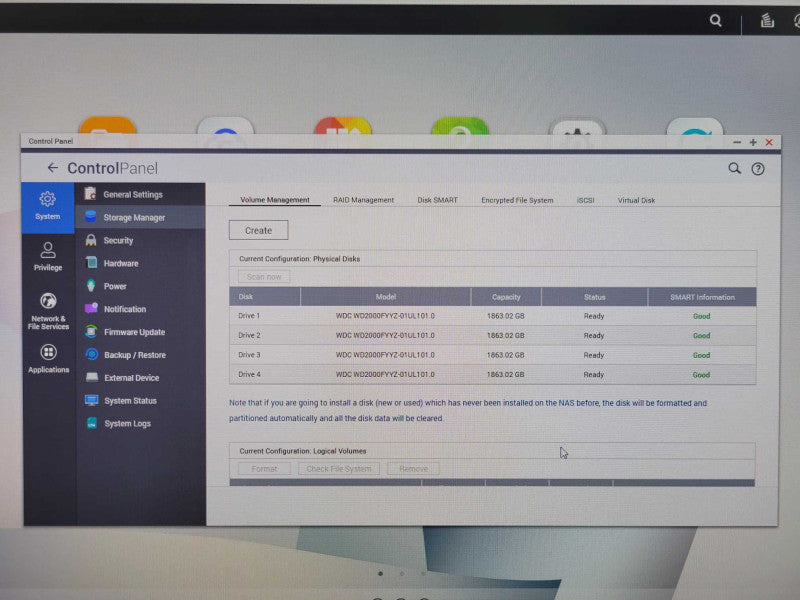This screenshot has height=600, width=800.
Task: Open the System category in sidebar
Action: point(47,206)
